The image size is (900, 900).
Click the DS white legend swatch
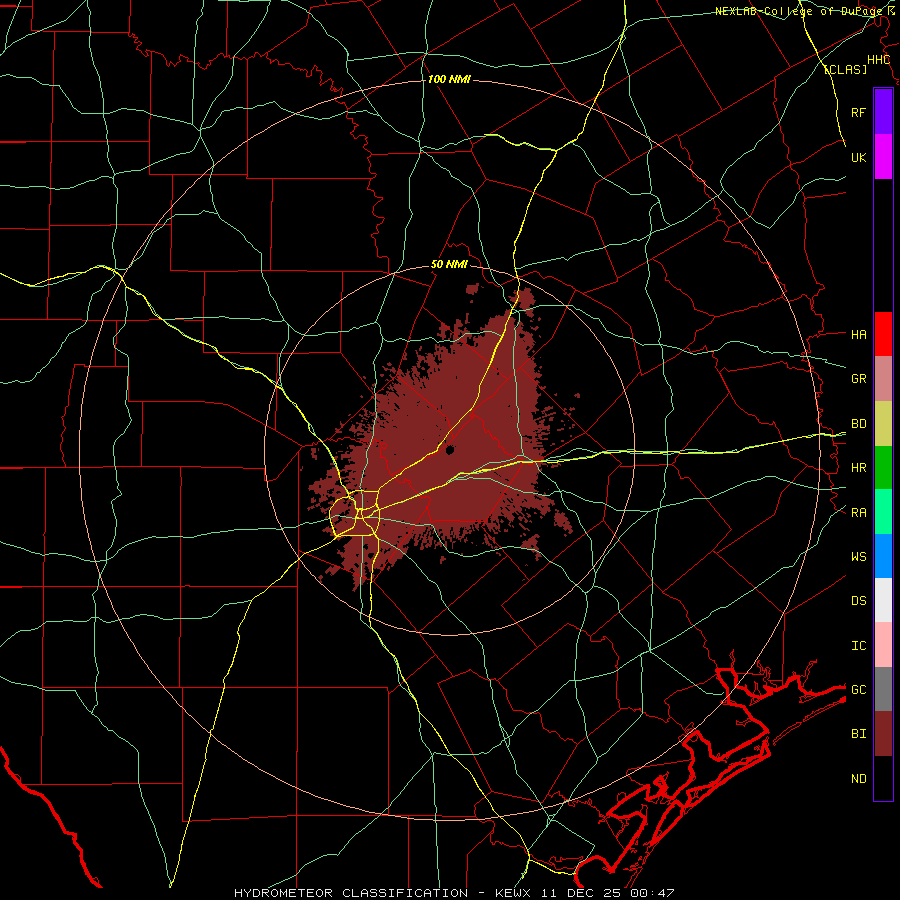(x=883, y=600)
